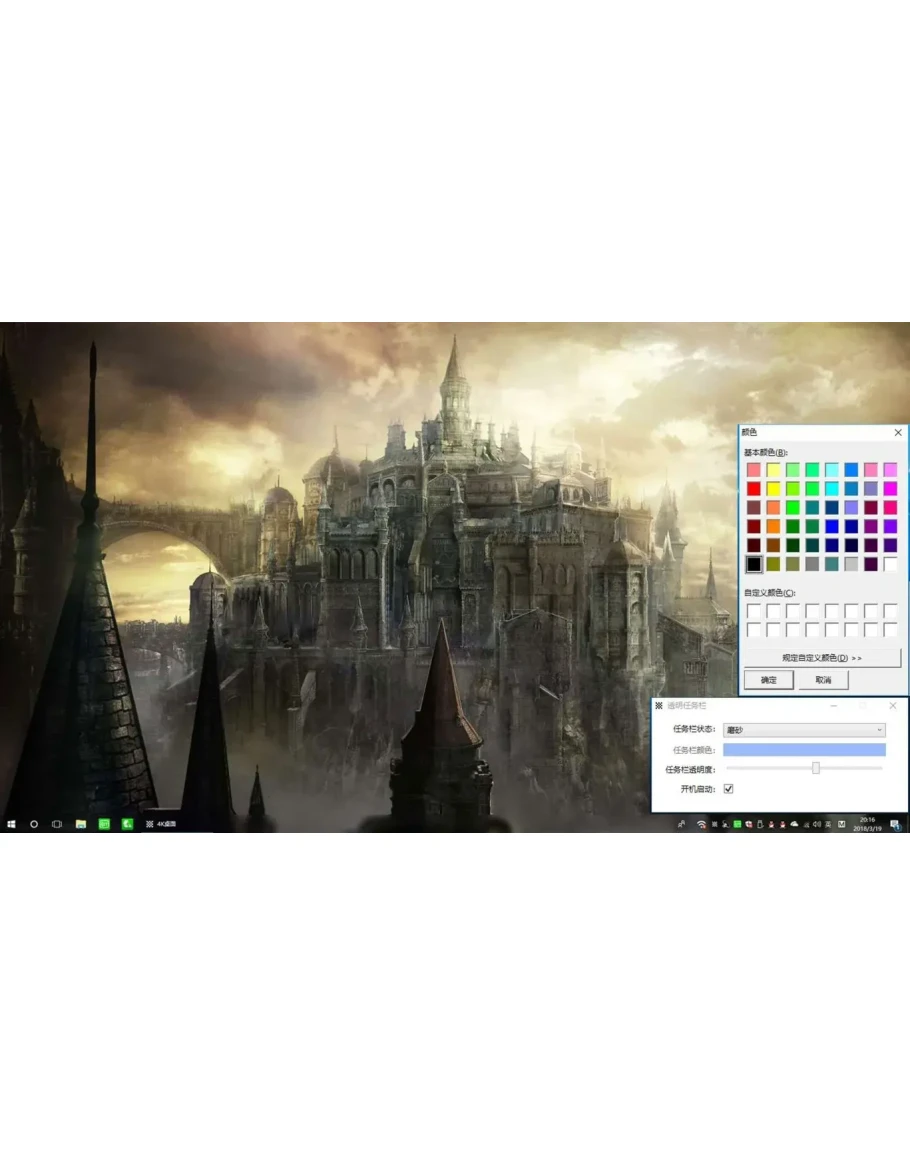Image resolution: width=910 pixels, height=1155 pixels.
Task: Click the 4K桌面 taskbar item
Action: pos(160,824)
